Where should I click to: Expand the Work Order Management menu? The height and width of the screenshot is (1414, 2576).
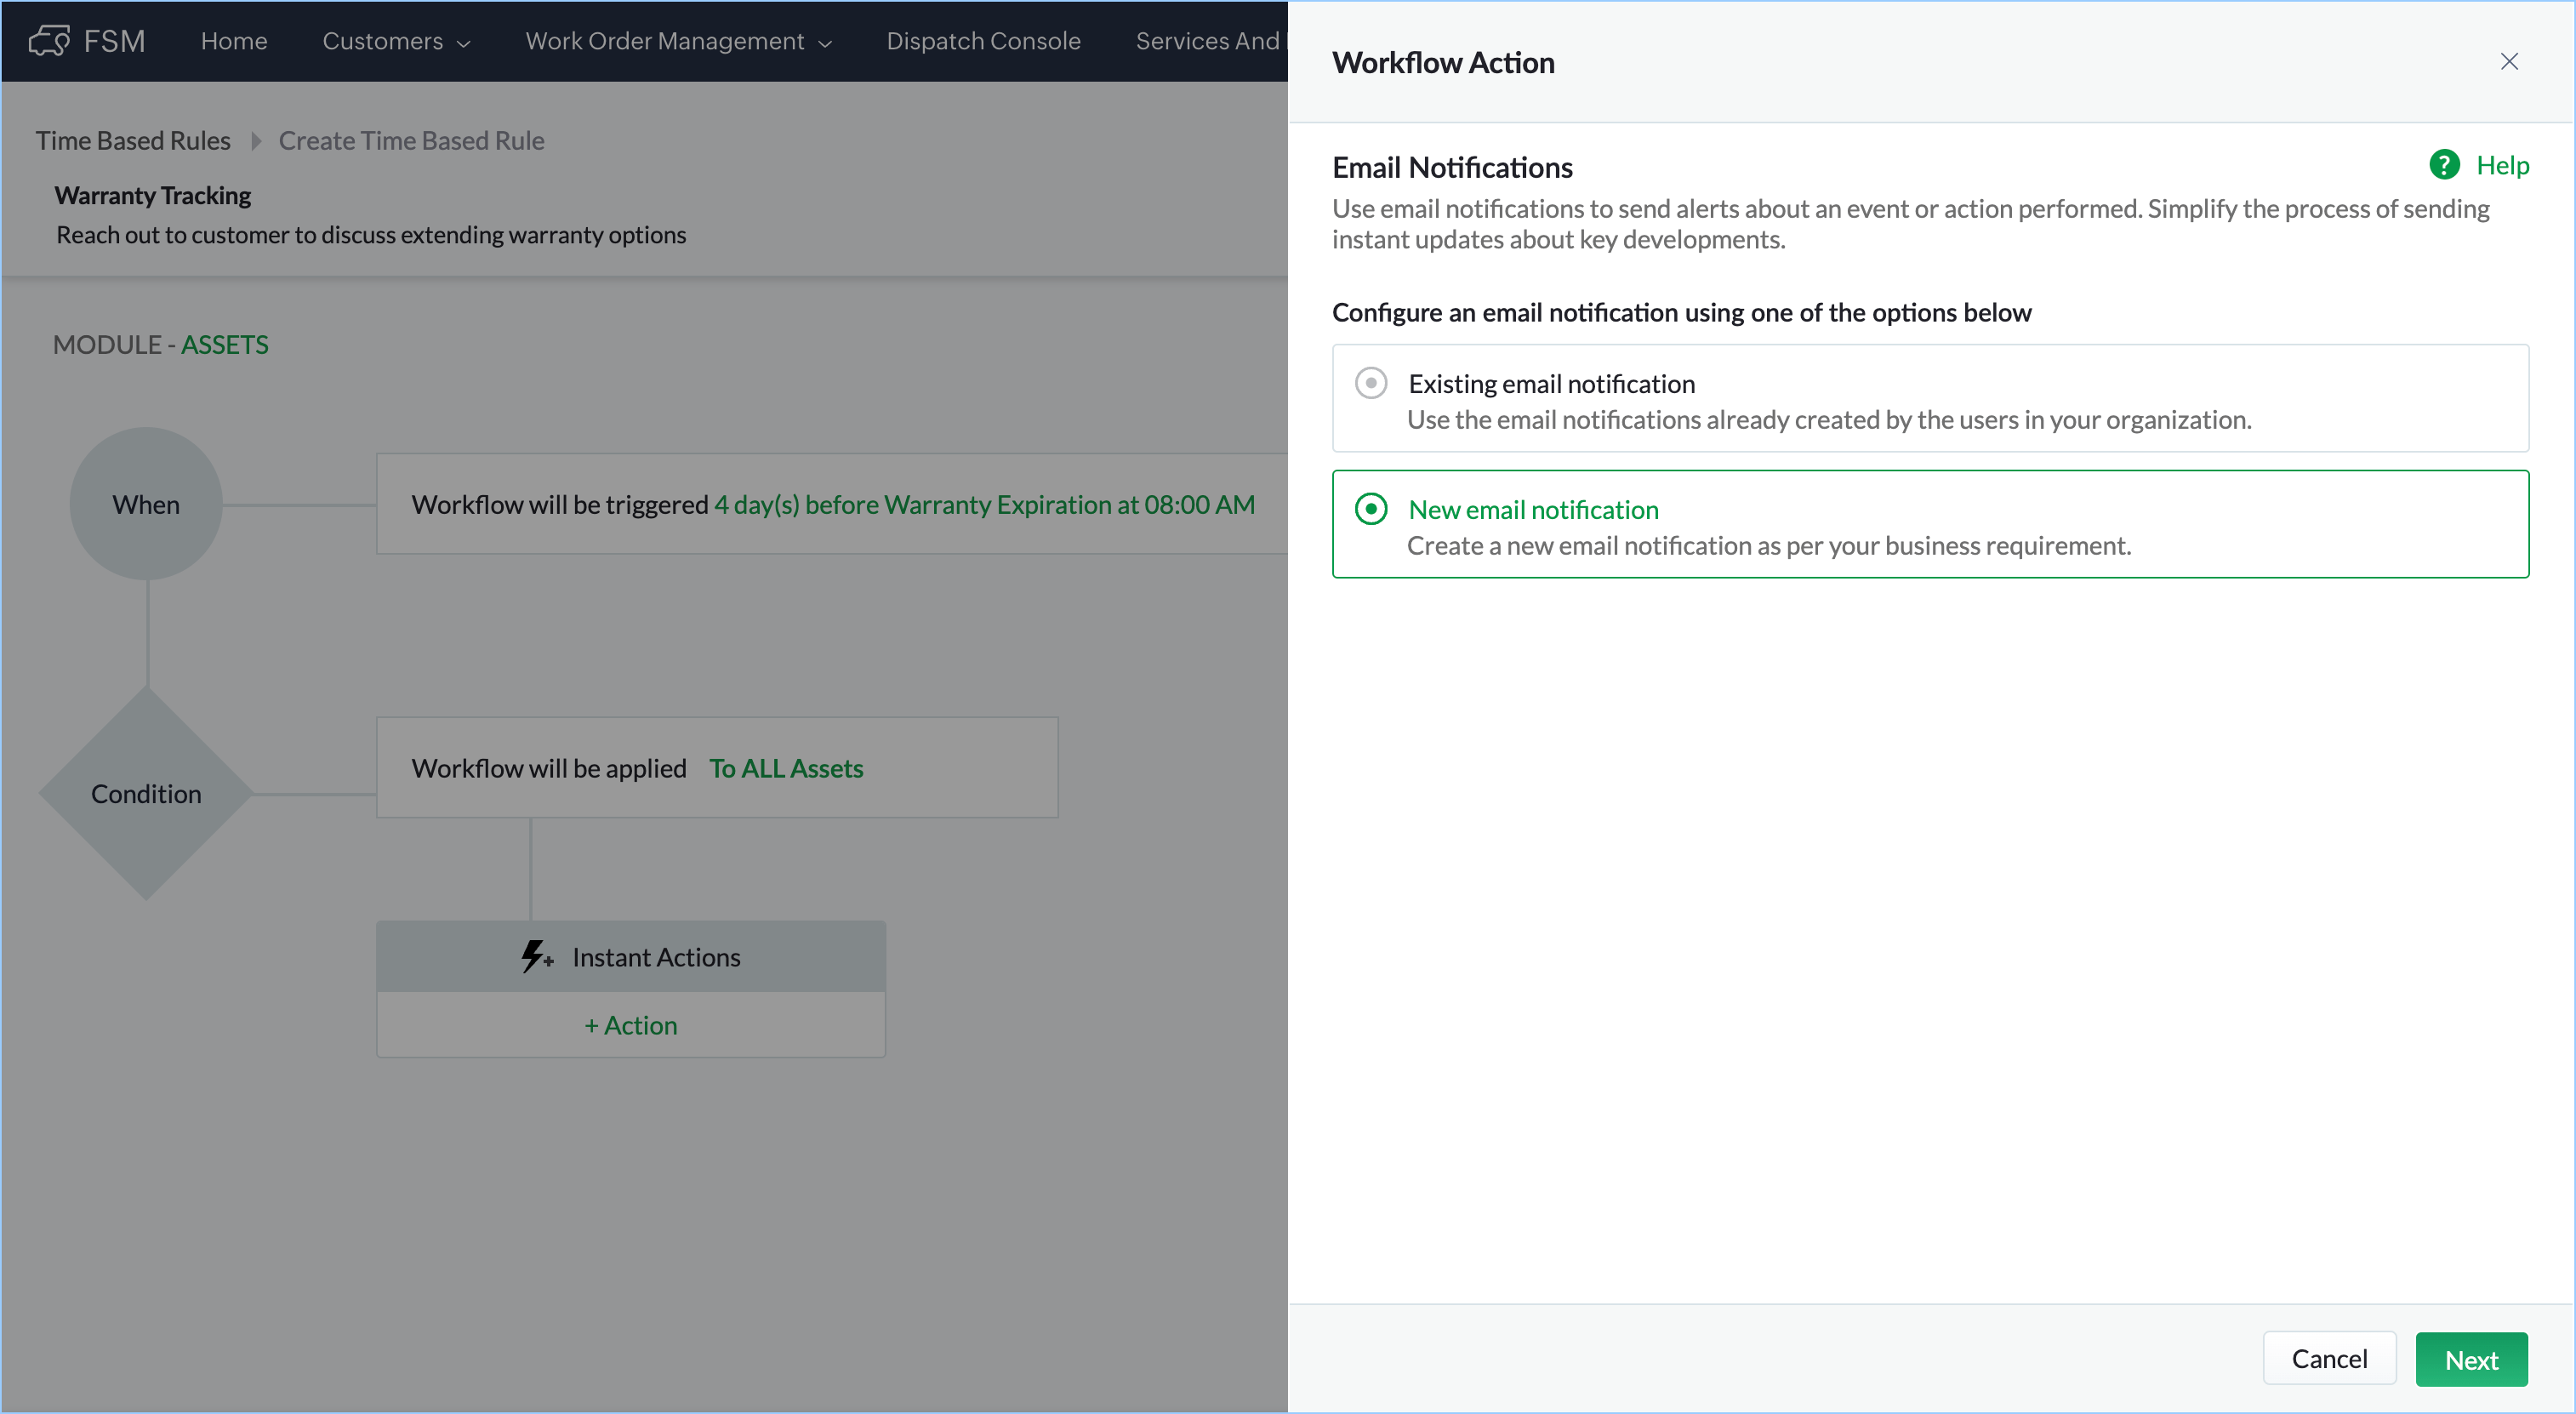677,41
